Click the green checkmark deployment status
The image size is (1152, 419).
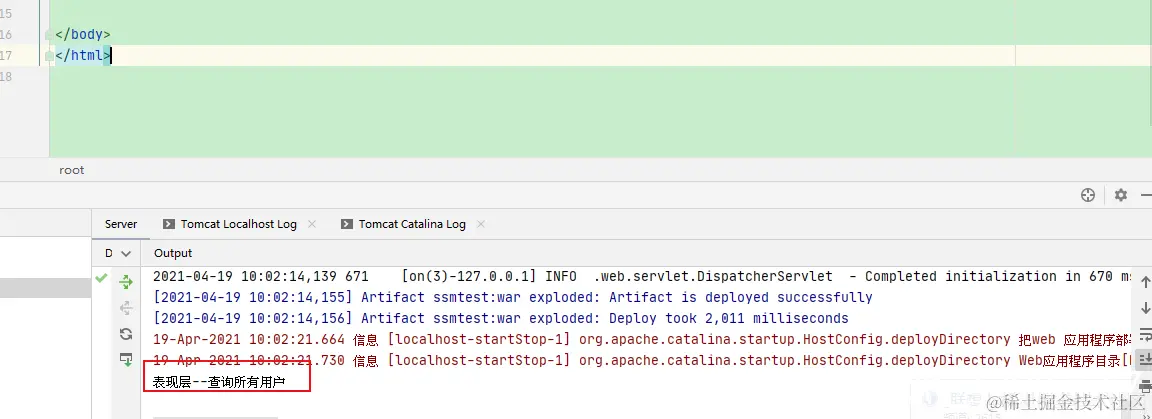pos(101,278)
